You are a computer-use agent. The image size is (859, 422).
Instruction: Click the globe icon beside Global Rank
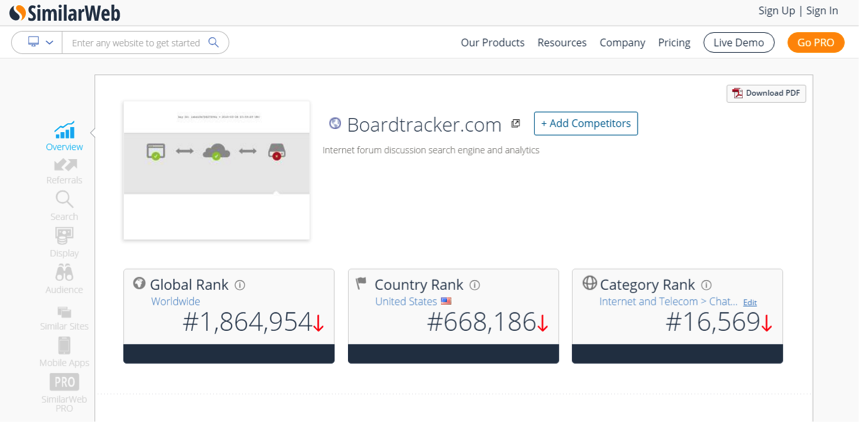139,283
